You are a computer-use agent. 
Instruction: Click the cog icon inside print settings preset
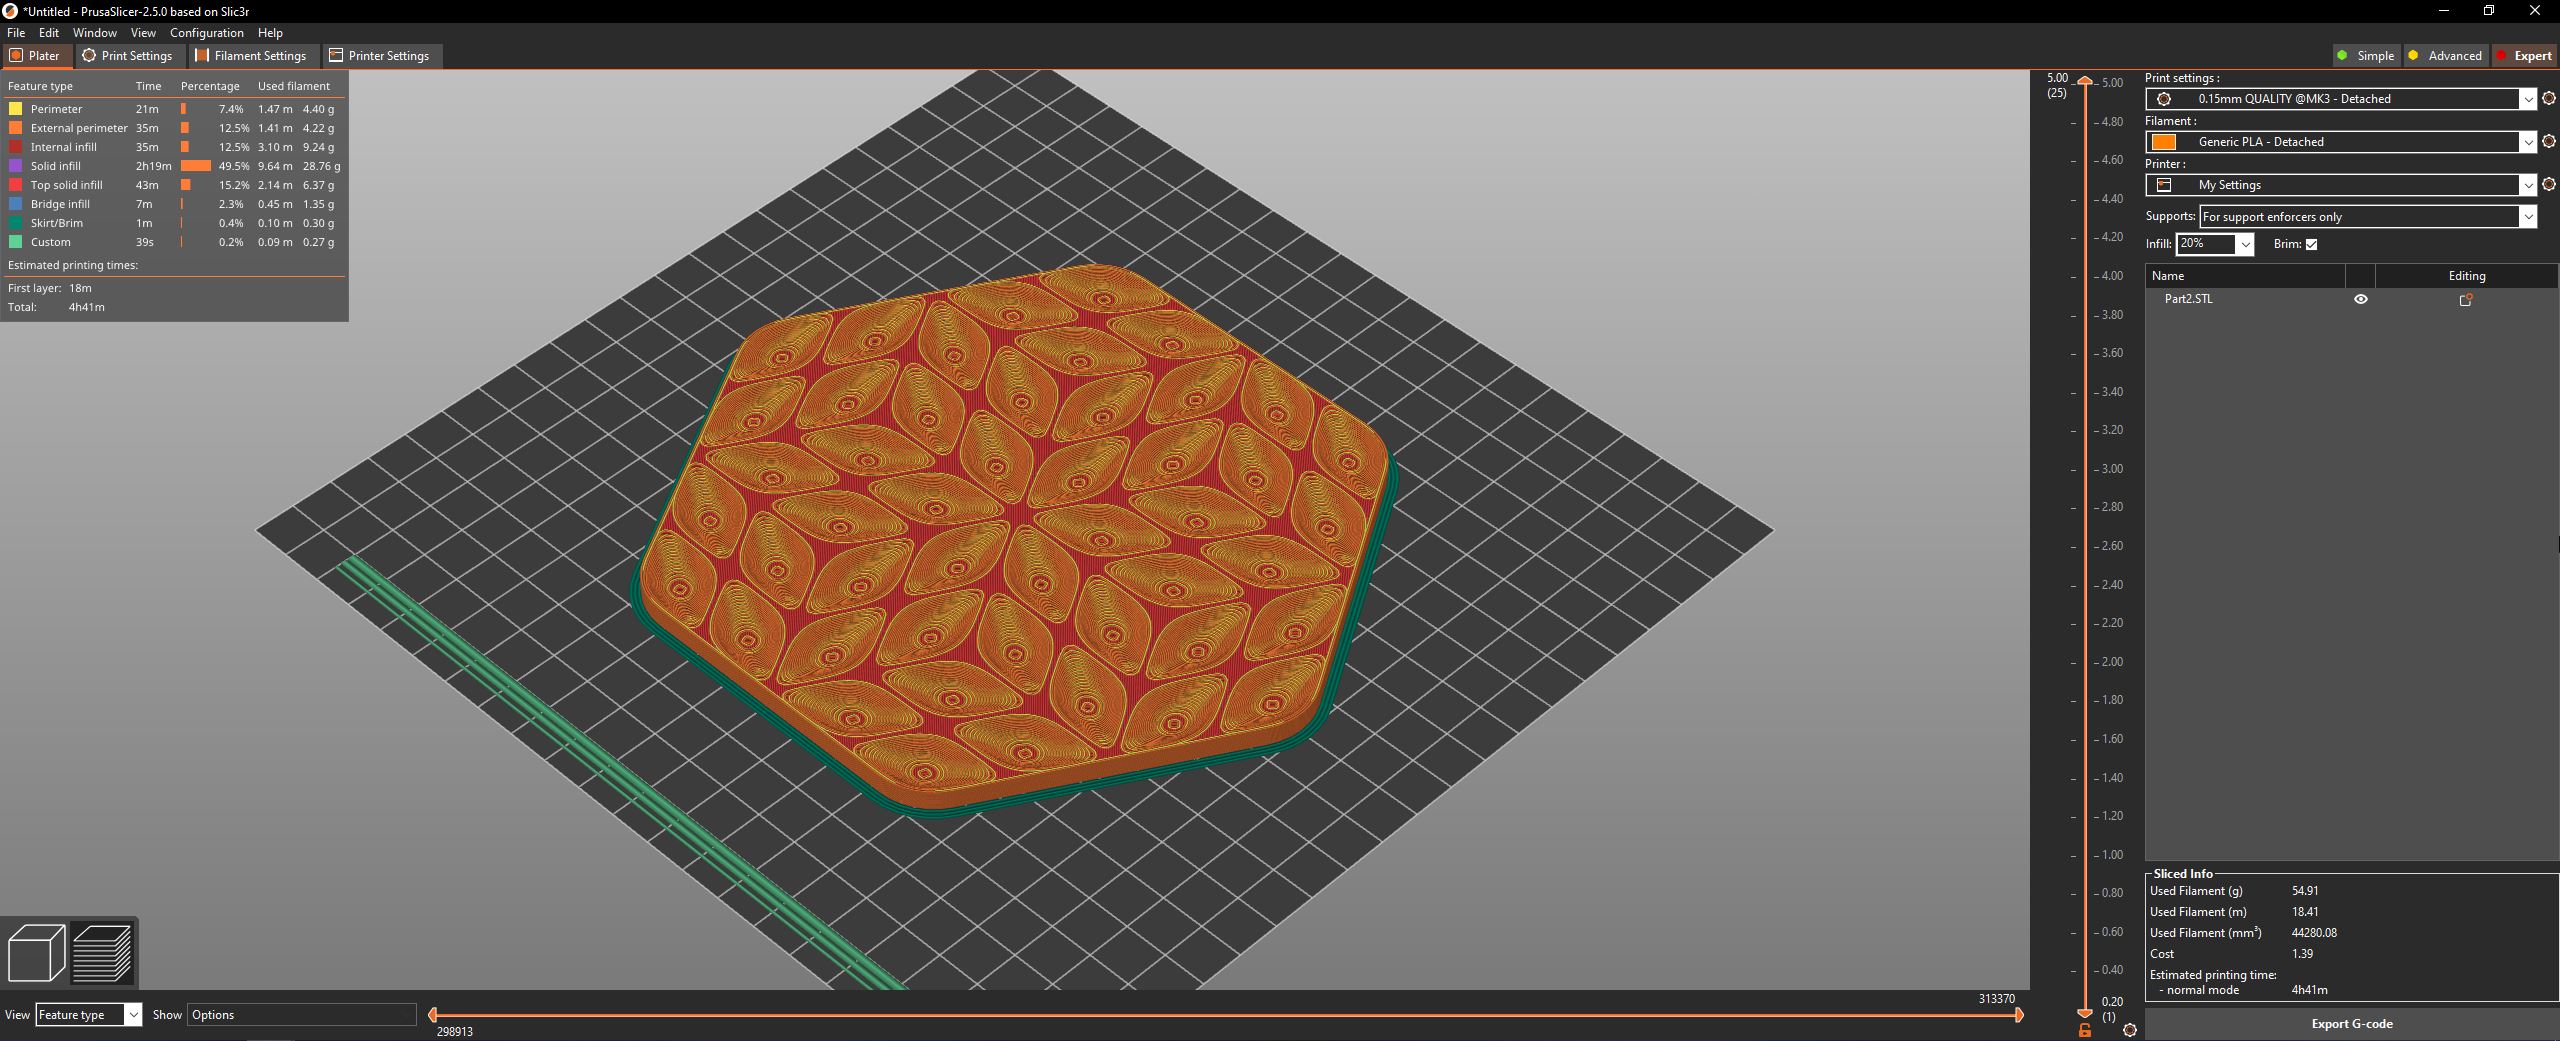pyautogui.click(x=2164, y=99)
